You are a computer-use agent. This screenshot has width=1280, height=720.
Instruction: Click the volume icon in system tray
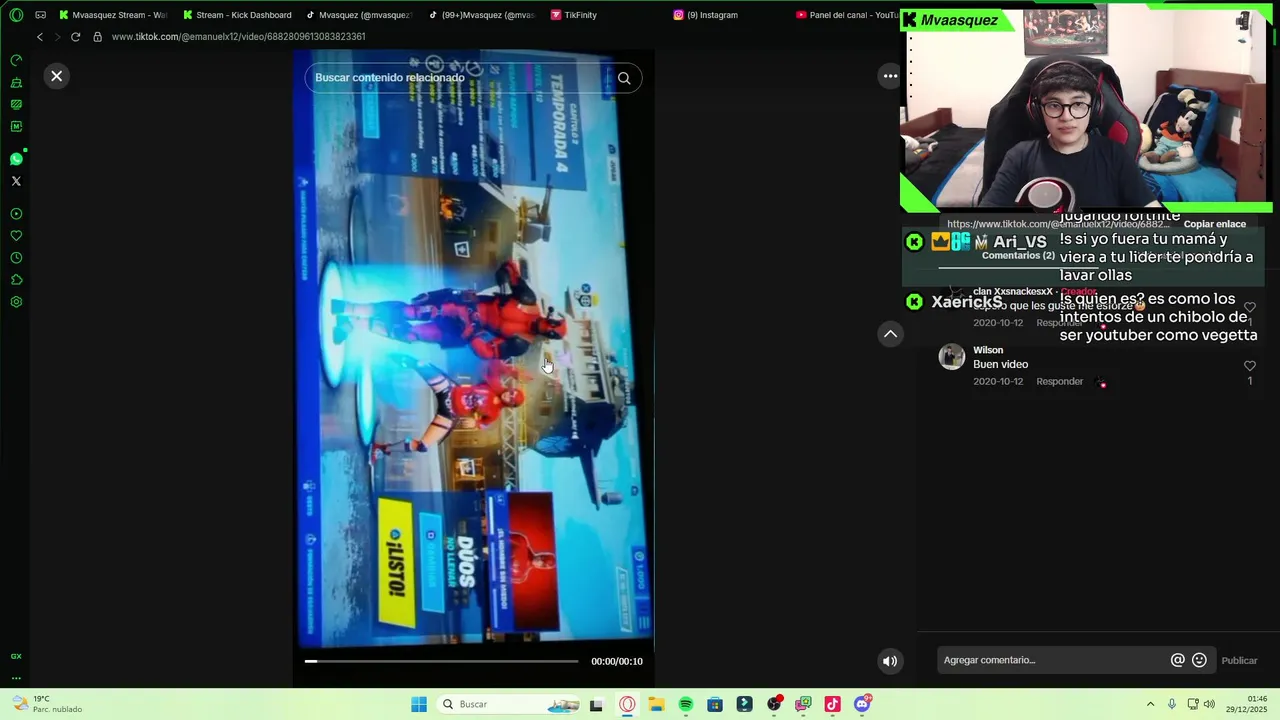coord(1209,704)
